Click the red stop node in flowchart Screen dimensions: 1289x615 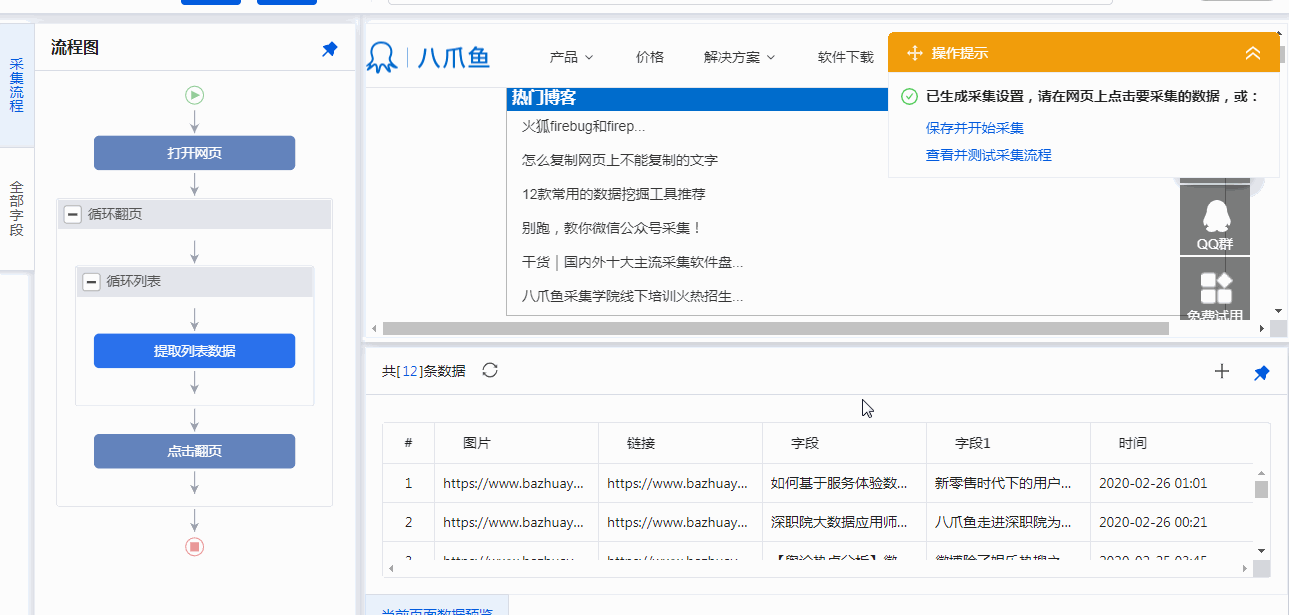pyautogui.click(x=194, y=546)
